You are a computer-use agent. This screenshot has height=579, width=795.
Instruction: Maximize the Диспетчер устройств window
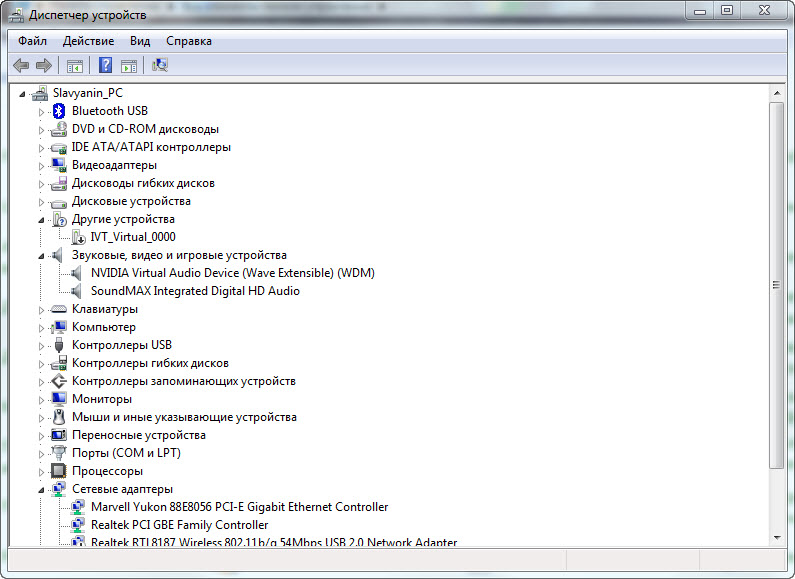click(x=727, y=11)
